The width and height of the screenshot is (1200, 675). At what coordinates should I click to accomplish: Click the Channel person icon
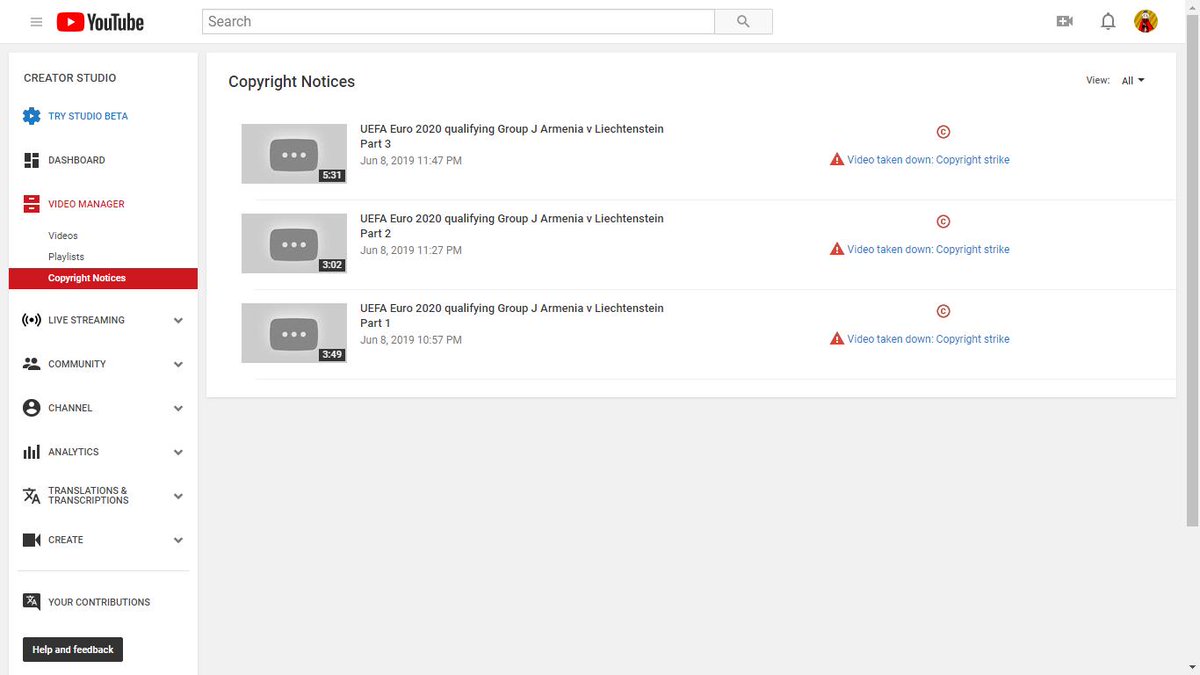click(31, 408)
